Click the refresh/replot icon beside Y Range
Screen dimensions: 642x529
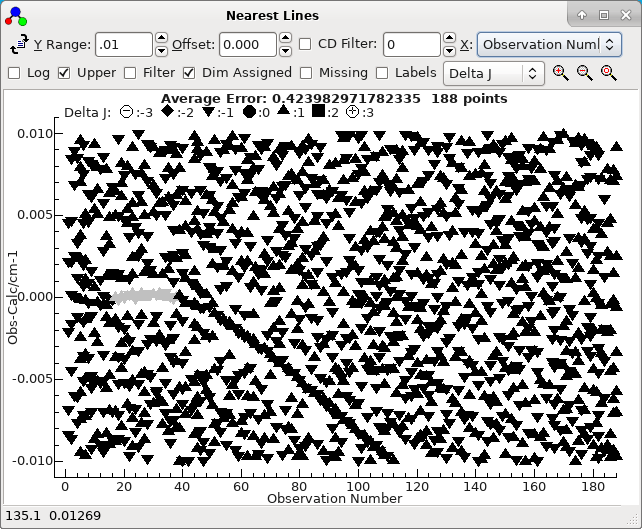pyautogui.click(x=19, y=44)
